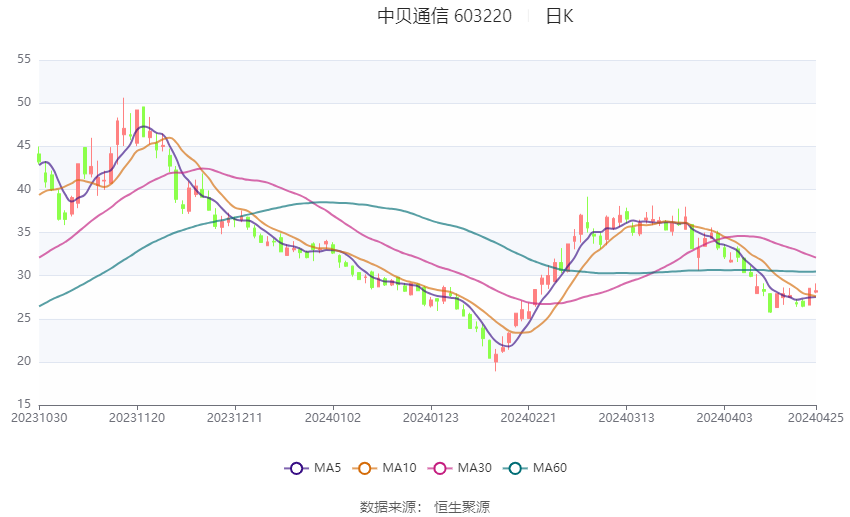
Task: Hide the MA10 line via its label
Action: (399, 468)
